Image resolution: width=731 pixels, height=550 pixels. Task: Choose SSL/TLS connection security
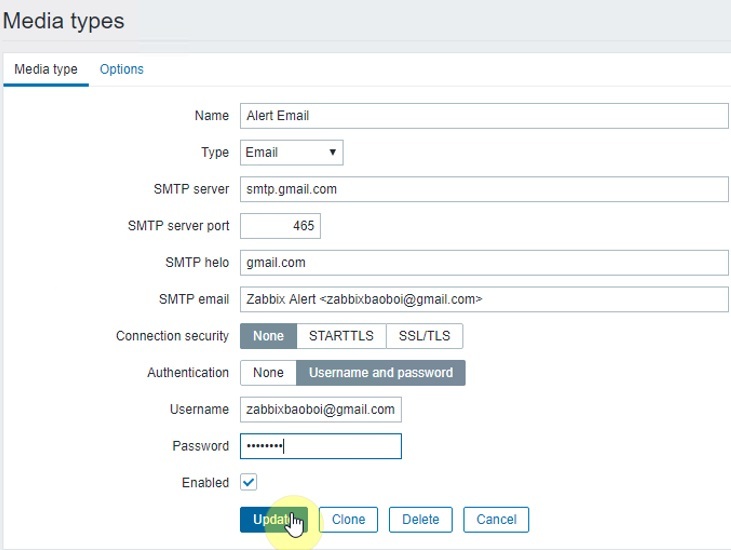coord(424,336)
